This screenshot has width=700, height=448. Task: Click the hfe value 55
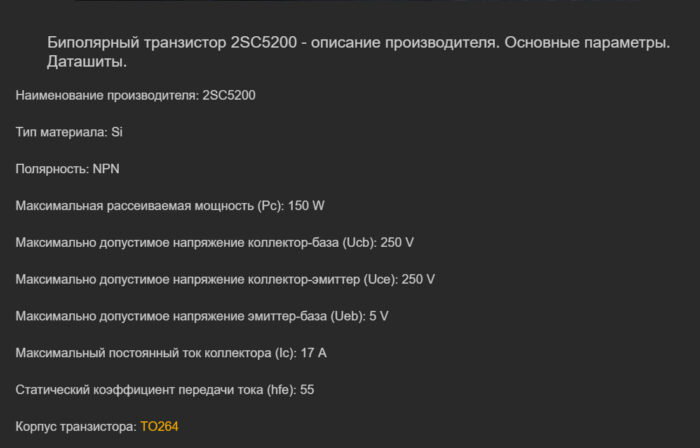[307, 390]
